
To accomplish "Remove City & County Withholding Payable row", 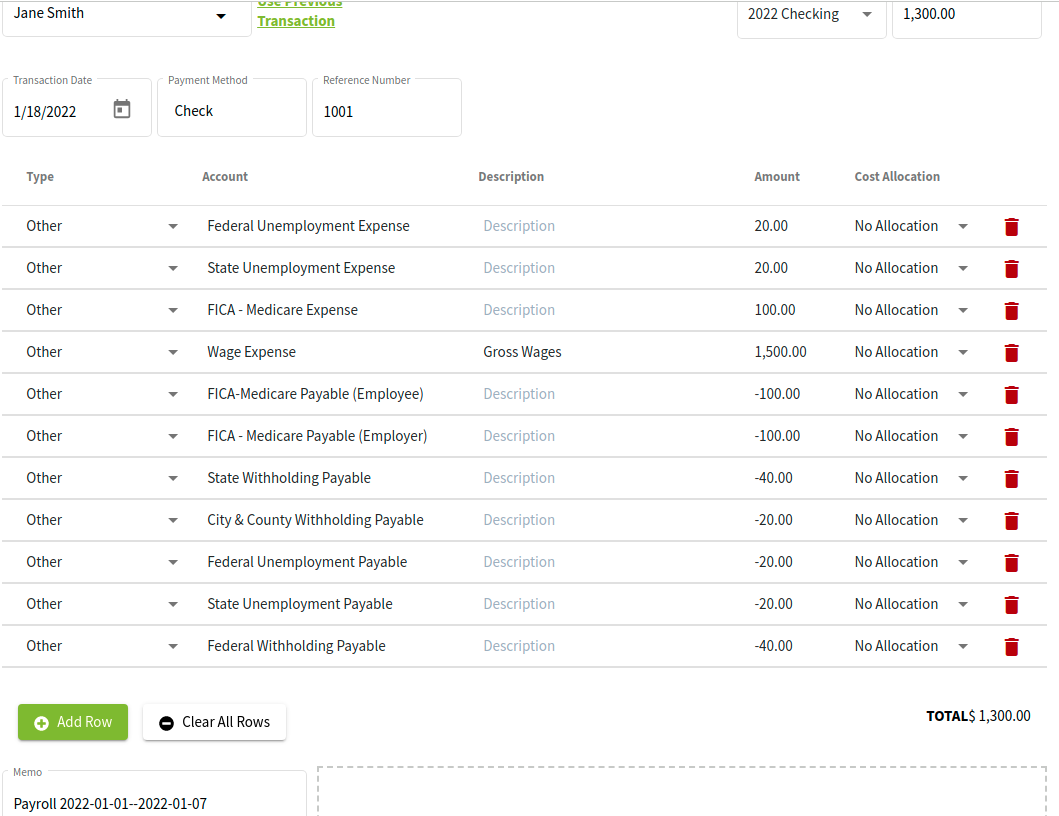I will pyautogui.click(x=1011, y=521).
